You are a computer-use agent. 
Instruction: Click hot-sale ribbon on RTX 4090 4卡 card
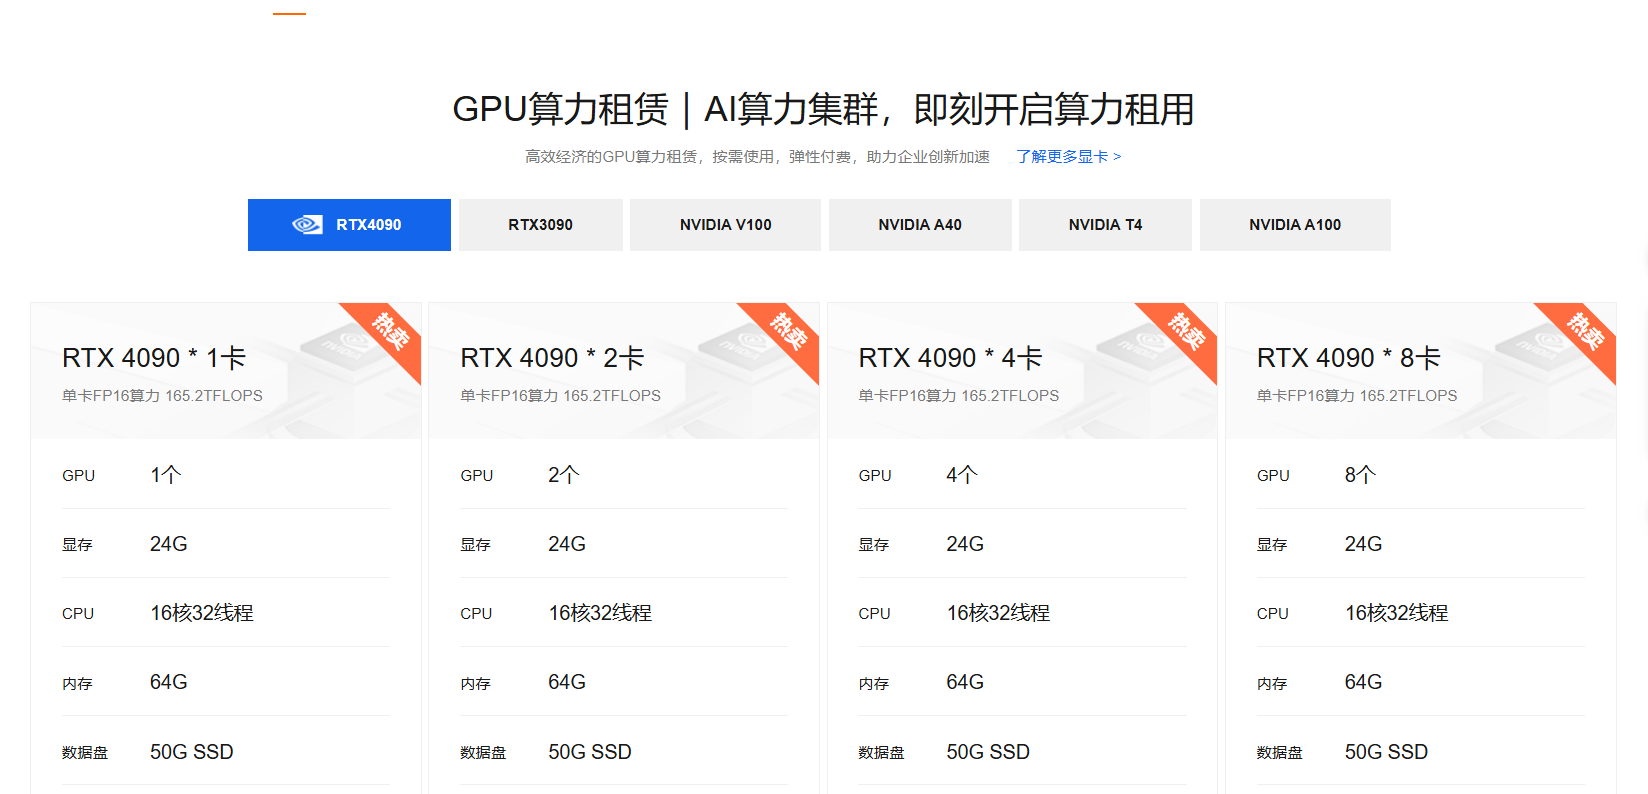1185,333
